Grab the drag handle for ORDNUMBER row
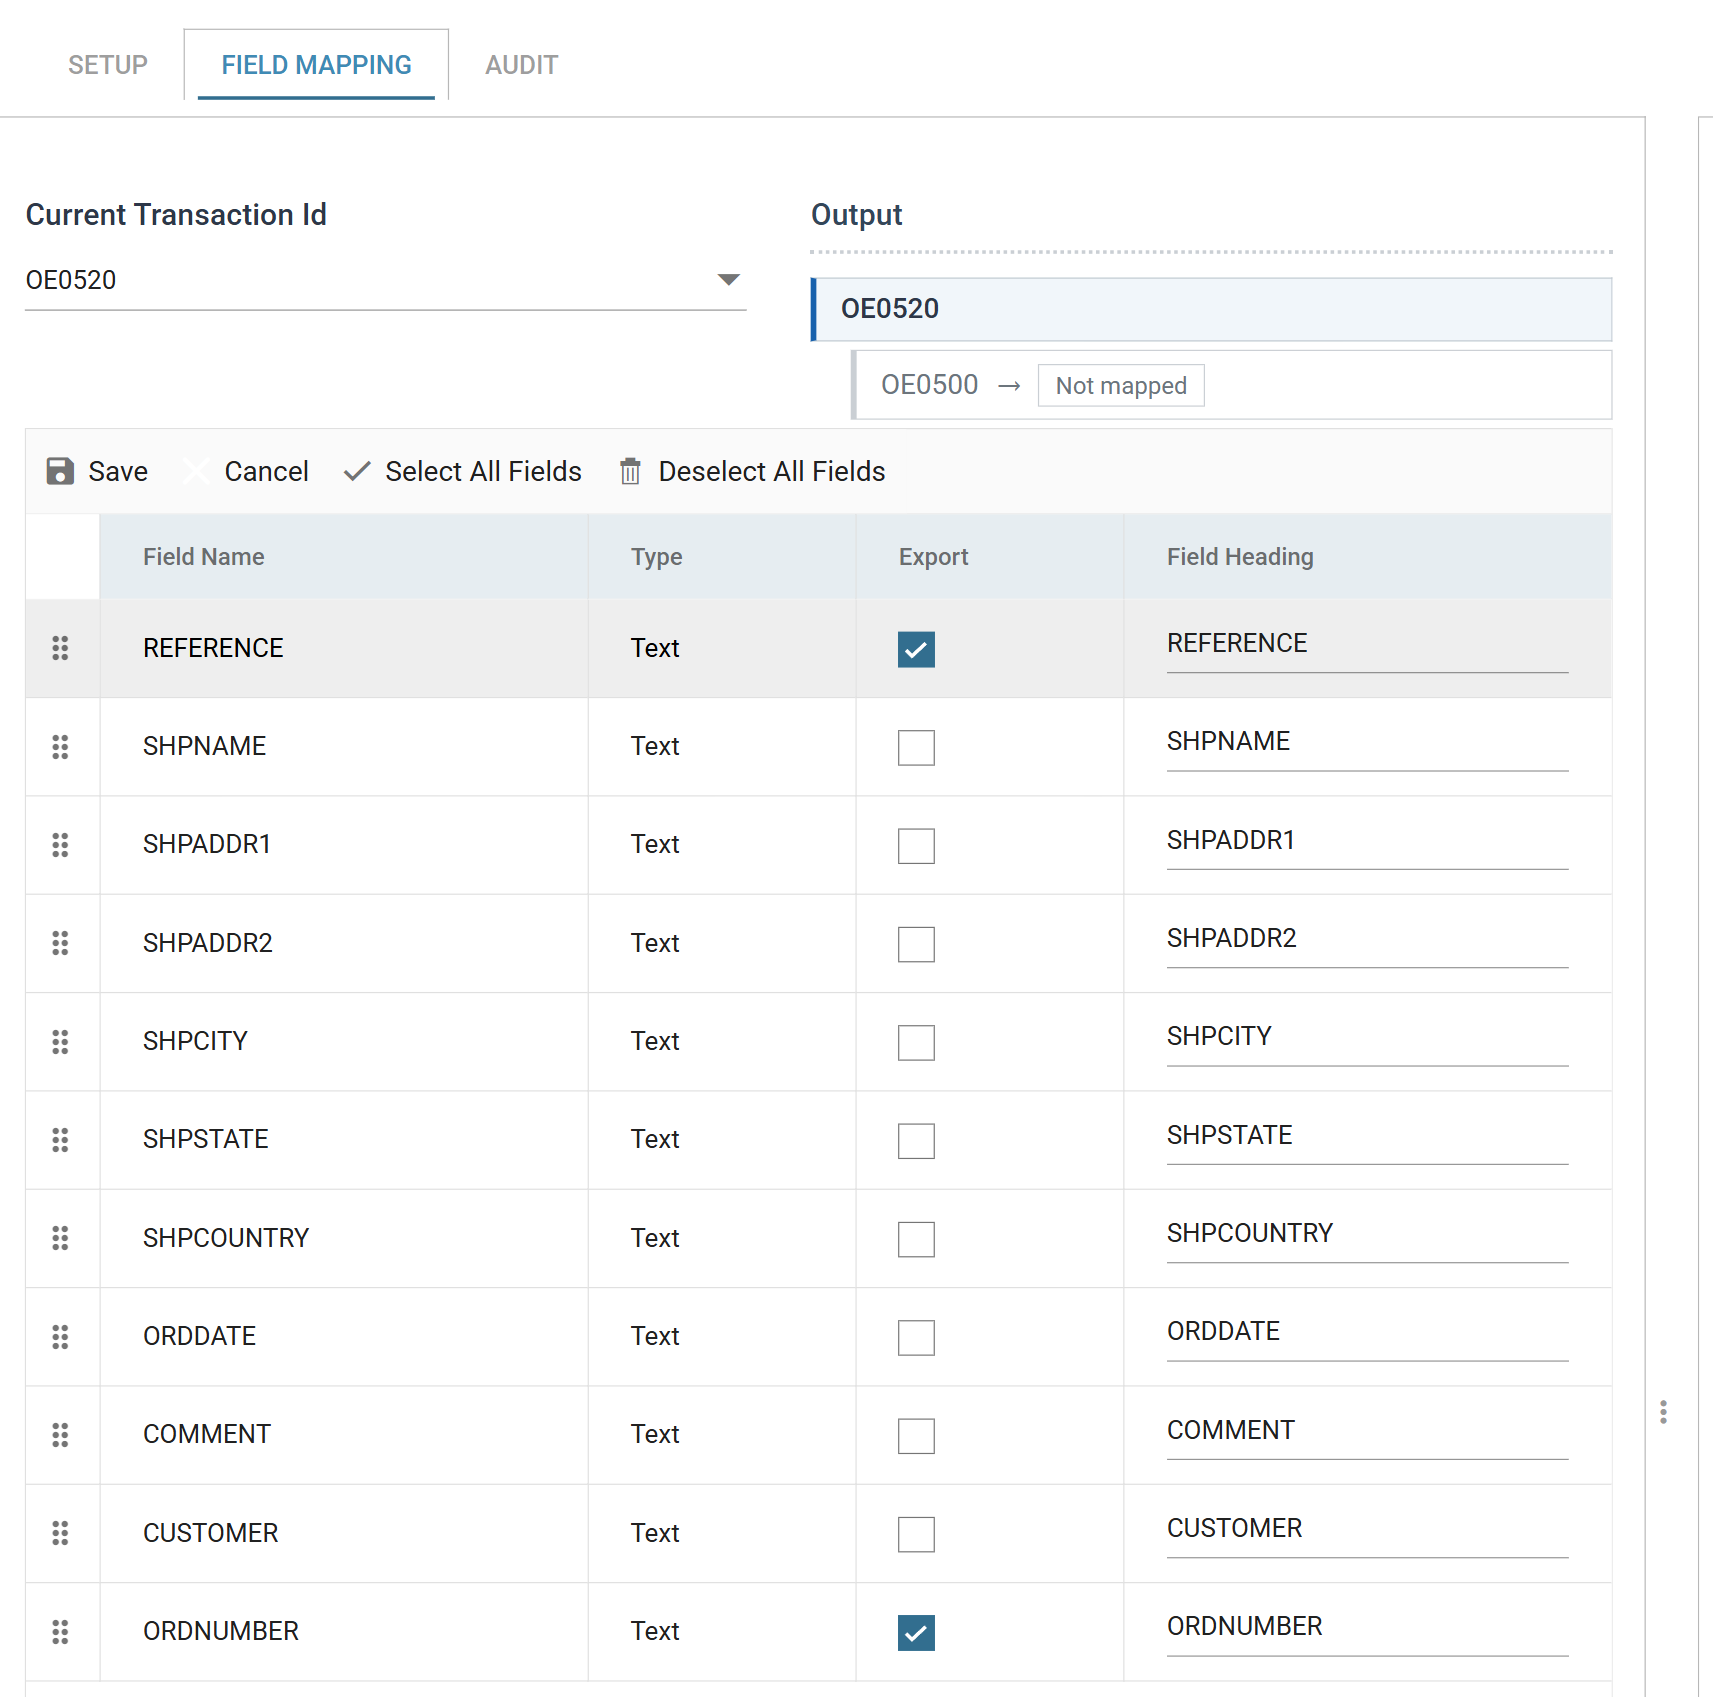This screenshot has width=1713, height=1697. click(60, 1631)
